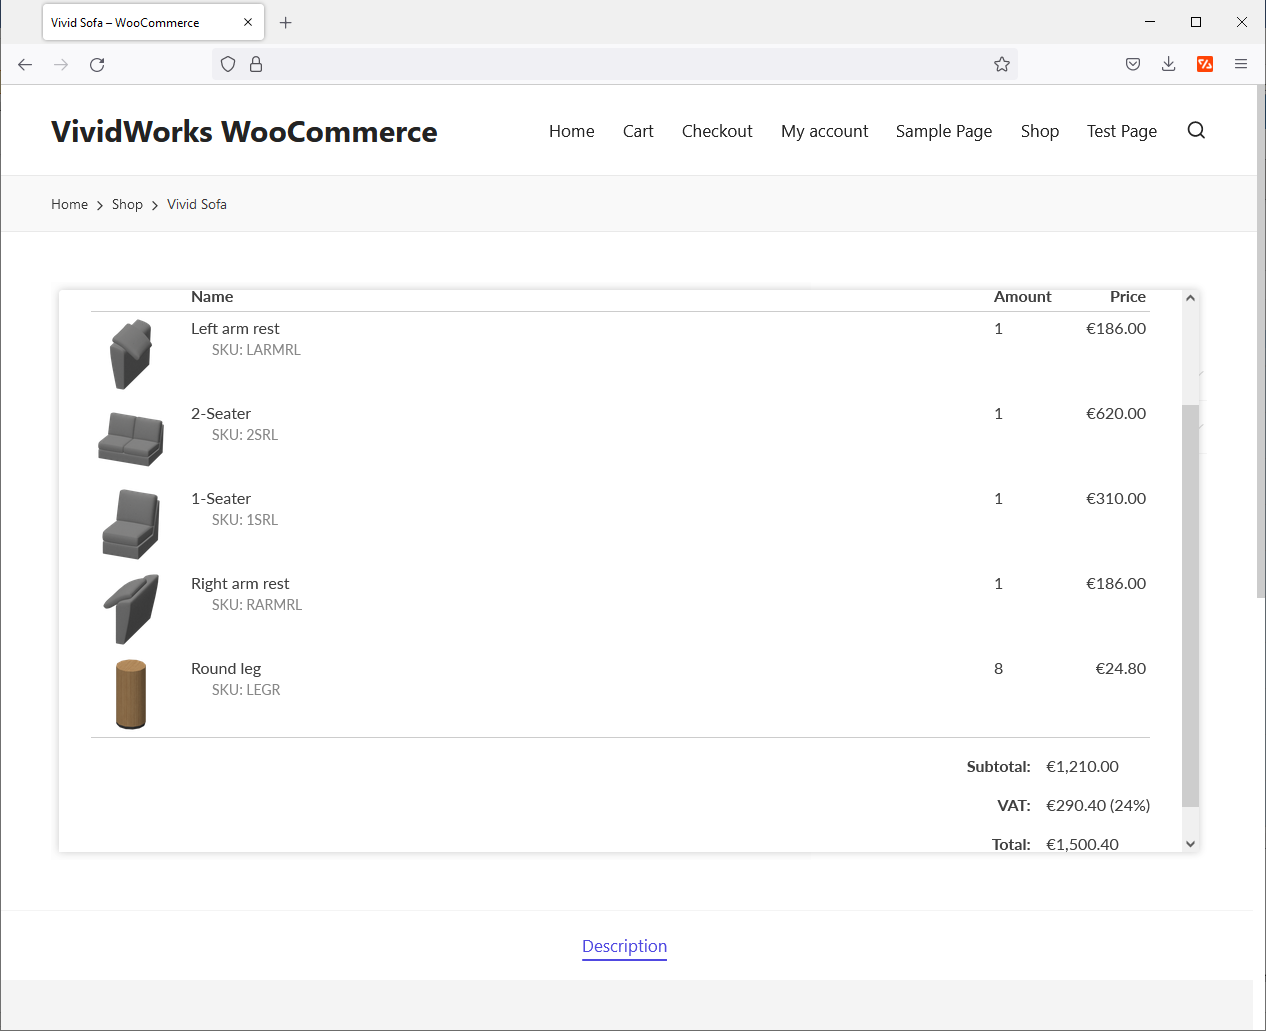This screenshot has width=1266, height=1031.
Task: Open the Description section link
Action: (x=624, y=946)
